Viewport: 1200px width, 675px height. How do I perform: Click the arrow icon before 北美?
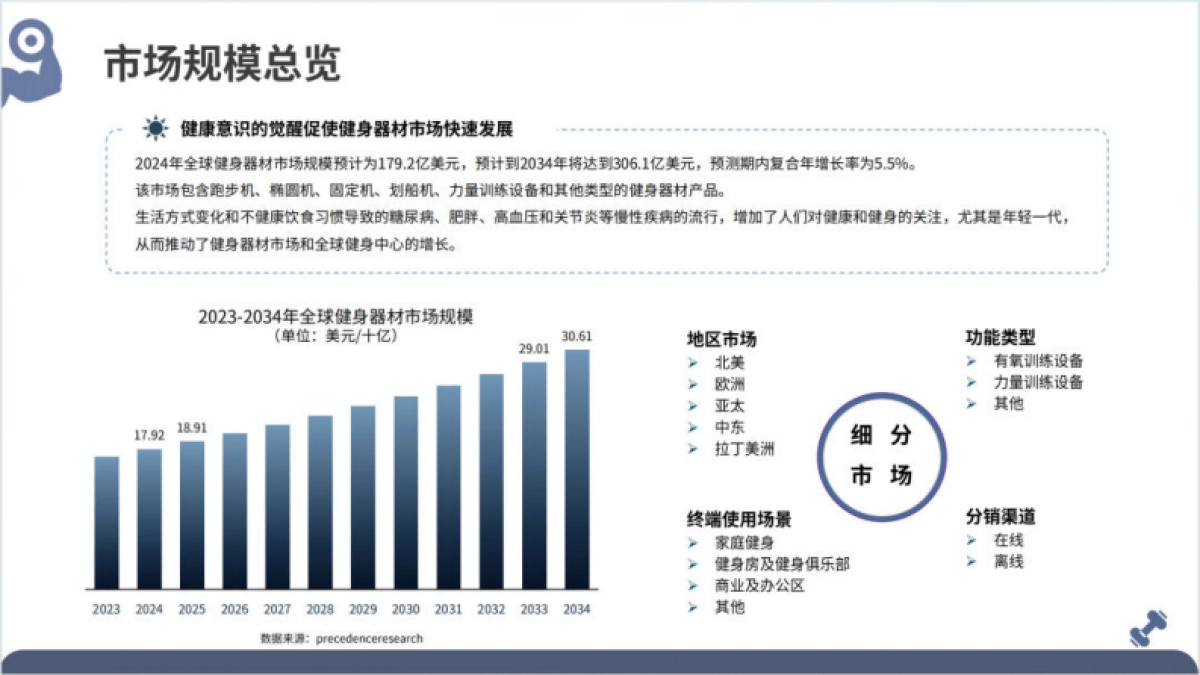[690, 362]
